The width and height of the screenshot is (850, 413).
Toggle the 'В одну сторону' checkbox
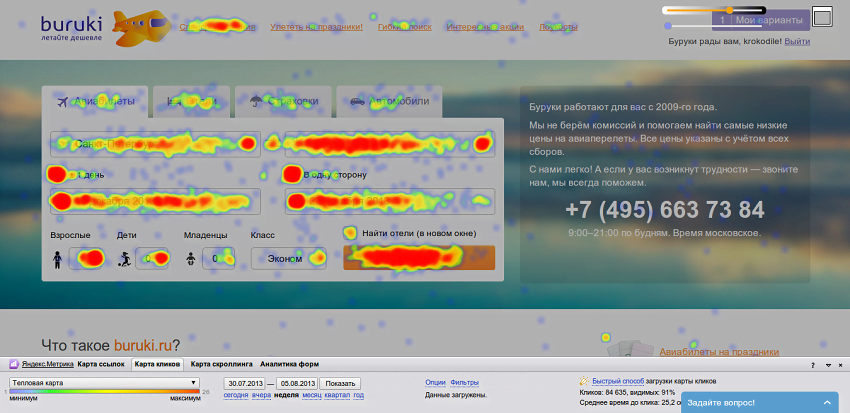click(292, 174)
